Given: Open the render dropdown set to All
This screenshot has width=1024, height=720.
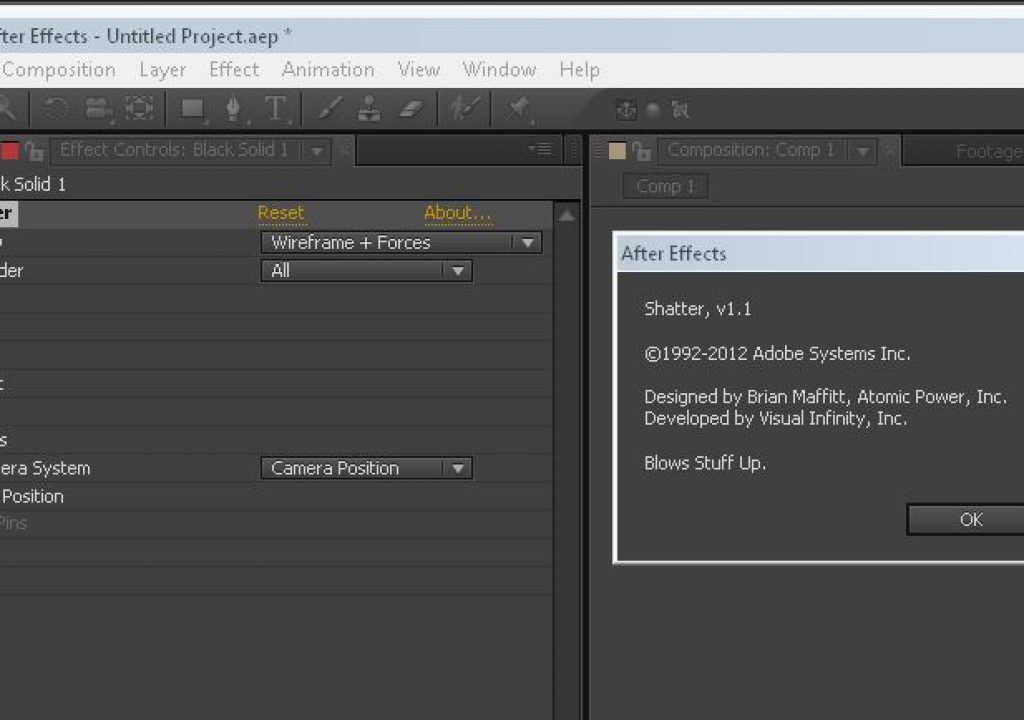Looking at the screenshot, I should click(x=366, y=270).
